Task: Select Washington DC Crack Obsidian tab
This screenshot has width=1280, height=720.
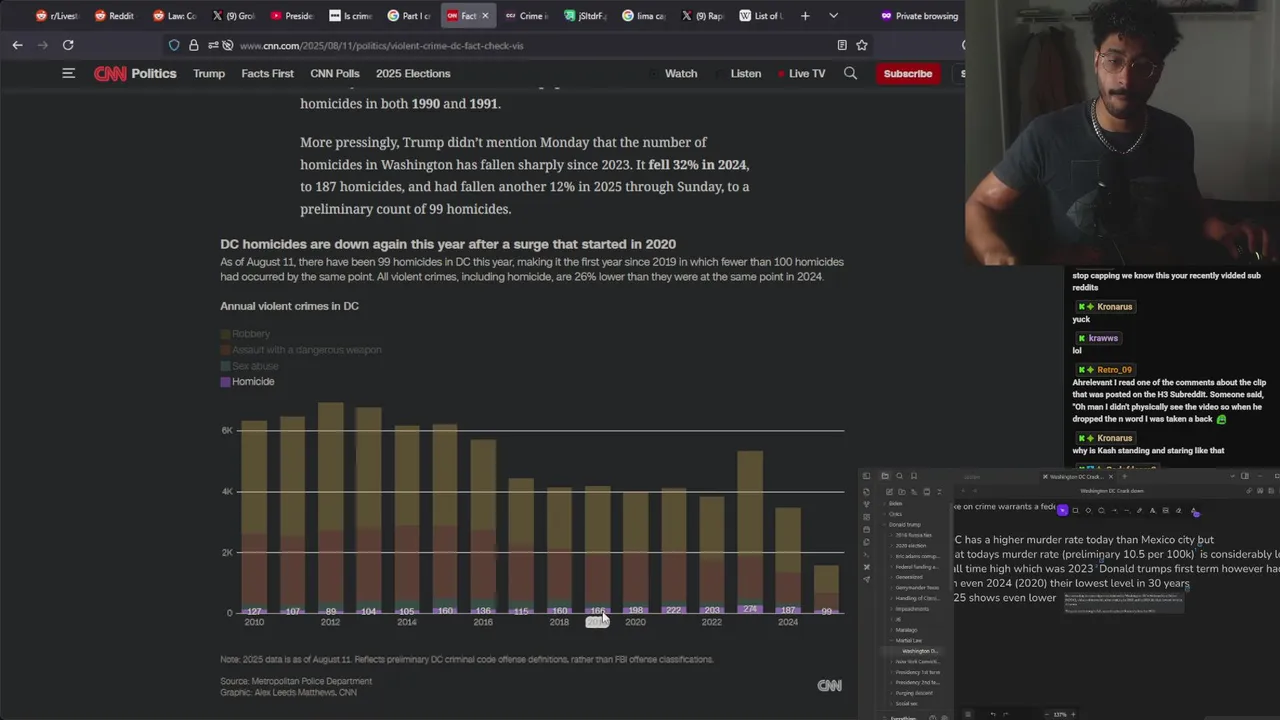Action: click(1077, 477)
